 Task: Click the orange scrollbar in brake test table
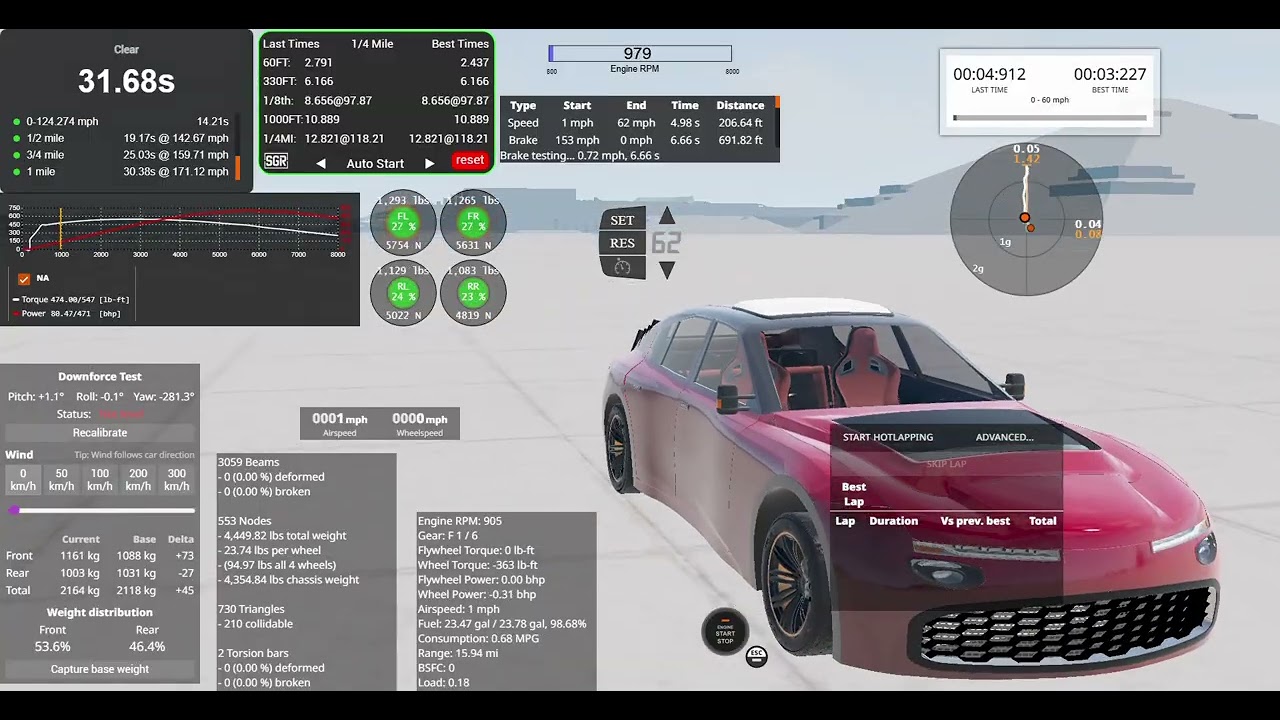[x=777, y=102]
